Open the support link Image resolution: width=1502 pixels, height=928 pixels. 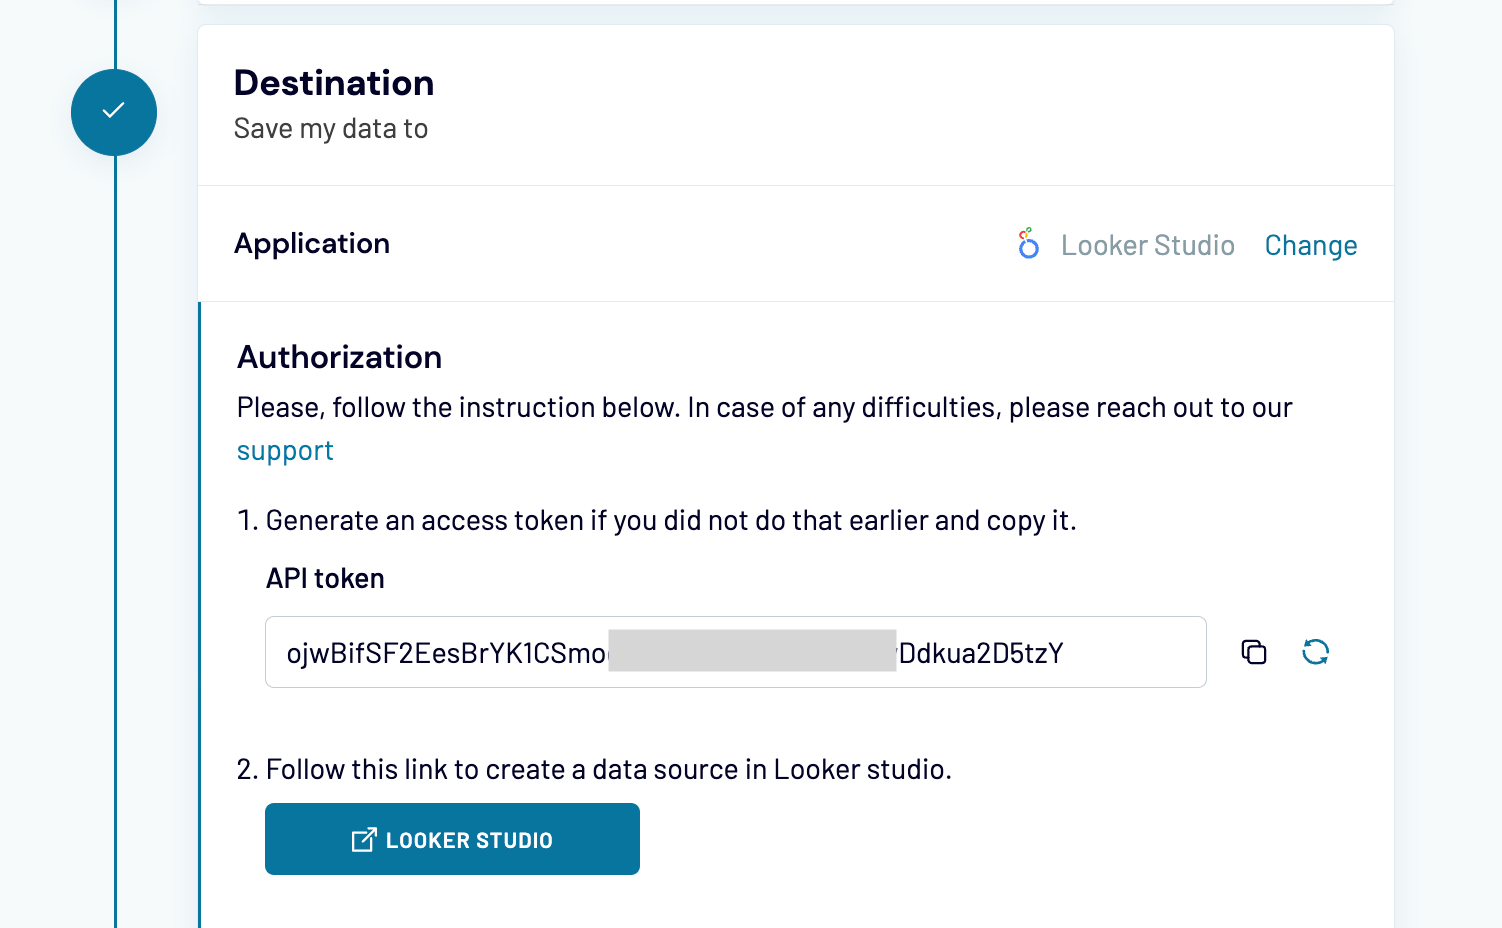(285, 450)
